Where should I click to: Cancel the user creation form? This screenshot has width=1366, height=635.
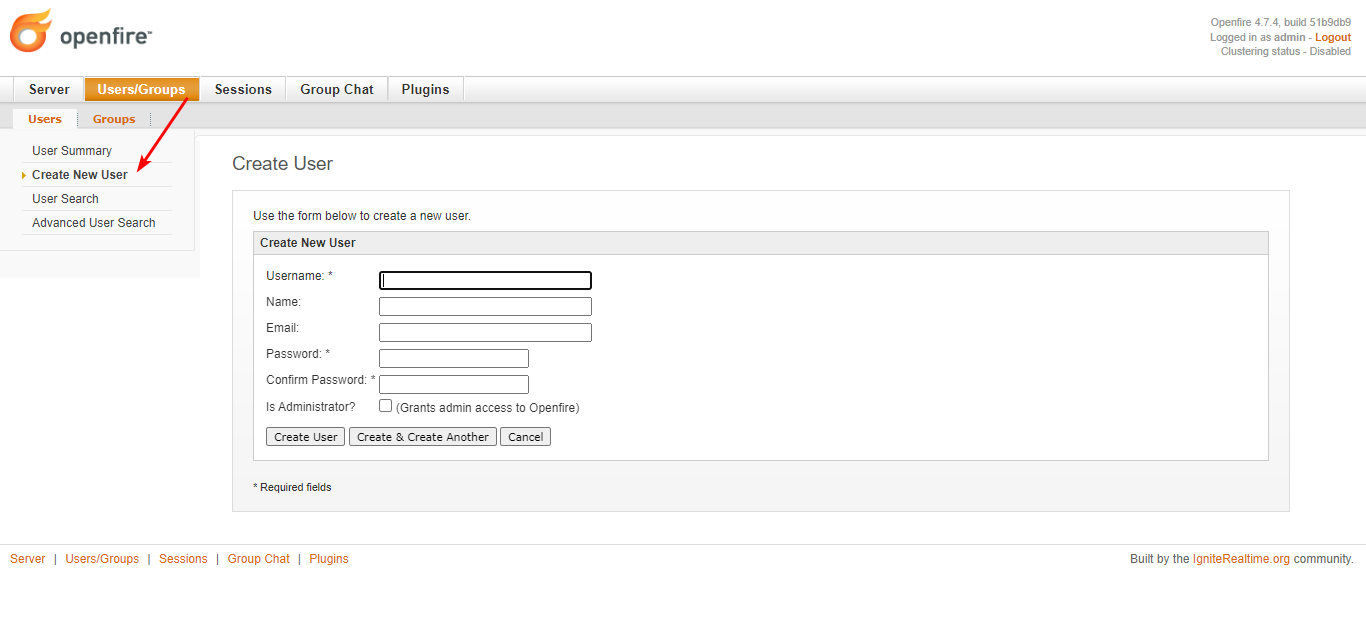(526, 437)
